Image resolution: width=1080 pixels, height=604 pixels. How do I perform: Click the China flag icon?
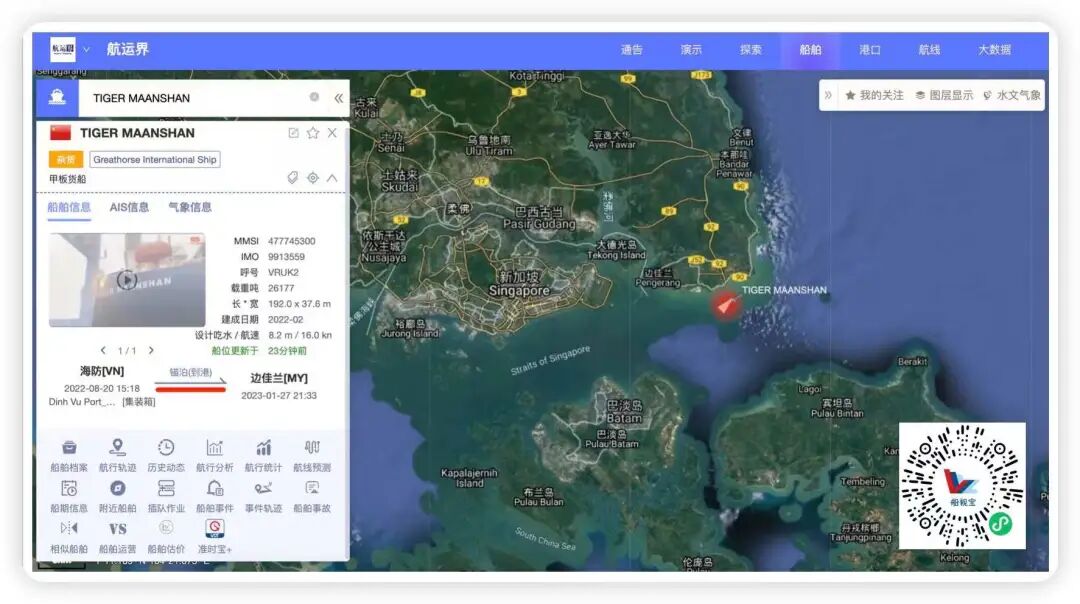tap(61, 132)
